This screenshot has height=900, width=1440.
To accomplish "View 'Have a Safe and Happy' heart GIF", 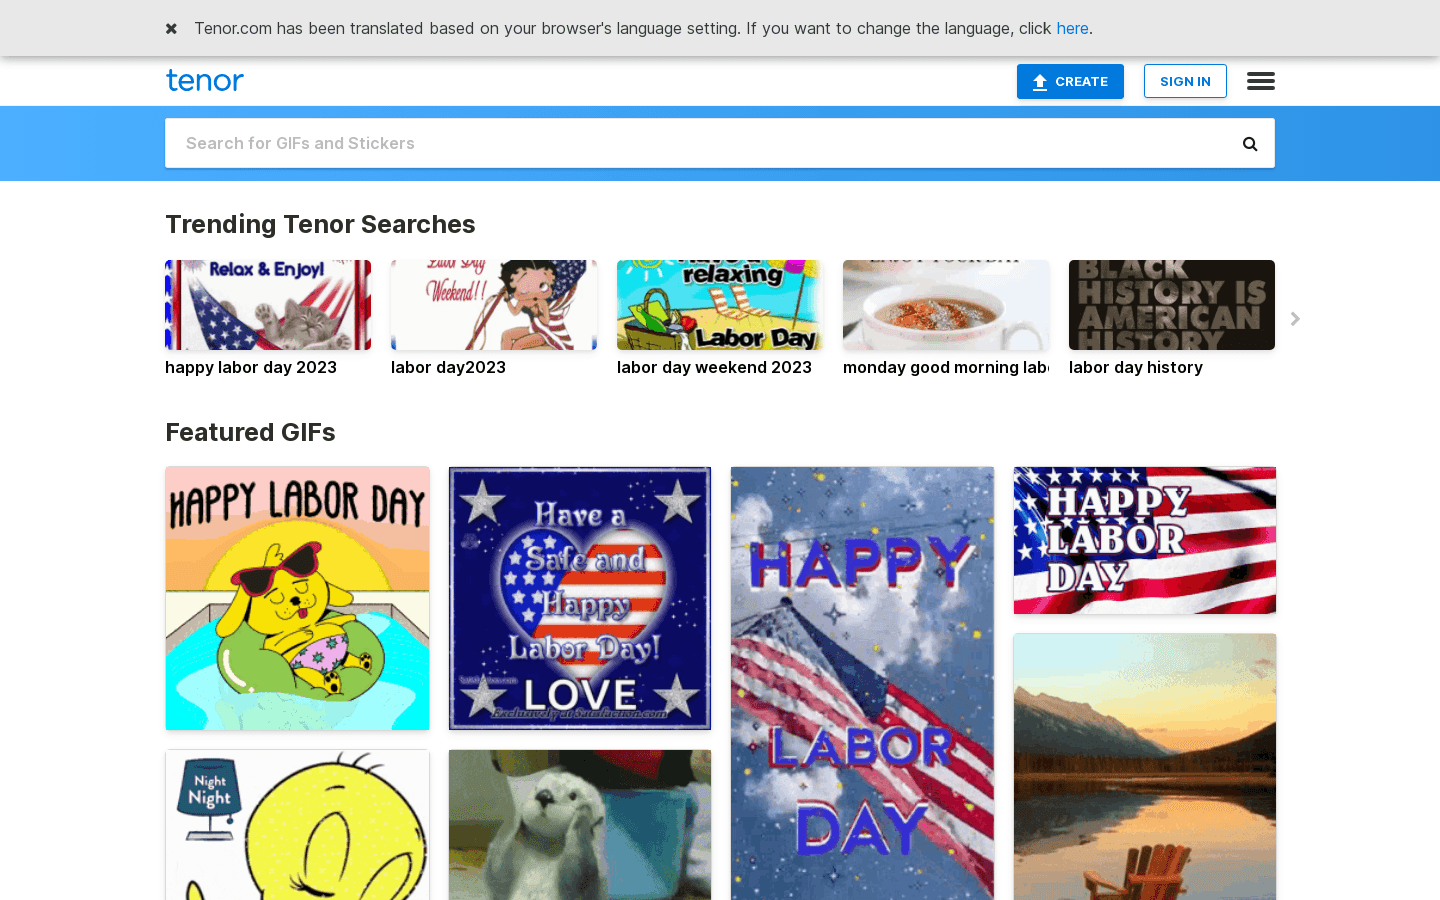I will (x=580, y=598).
